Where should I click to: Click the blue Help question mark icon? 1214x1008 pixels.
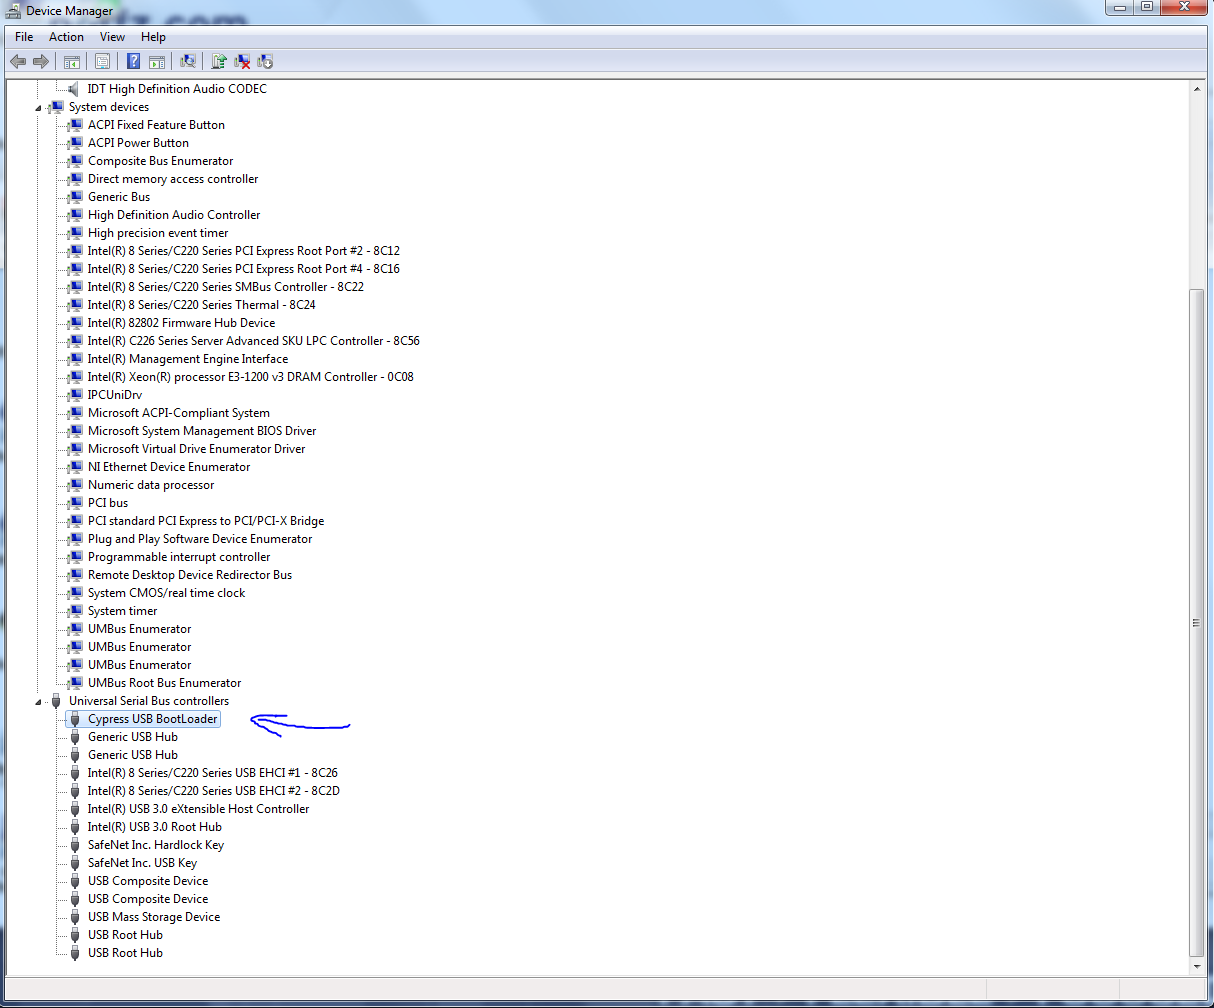point(133,62)
